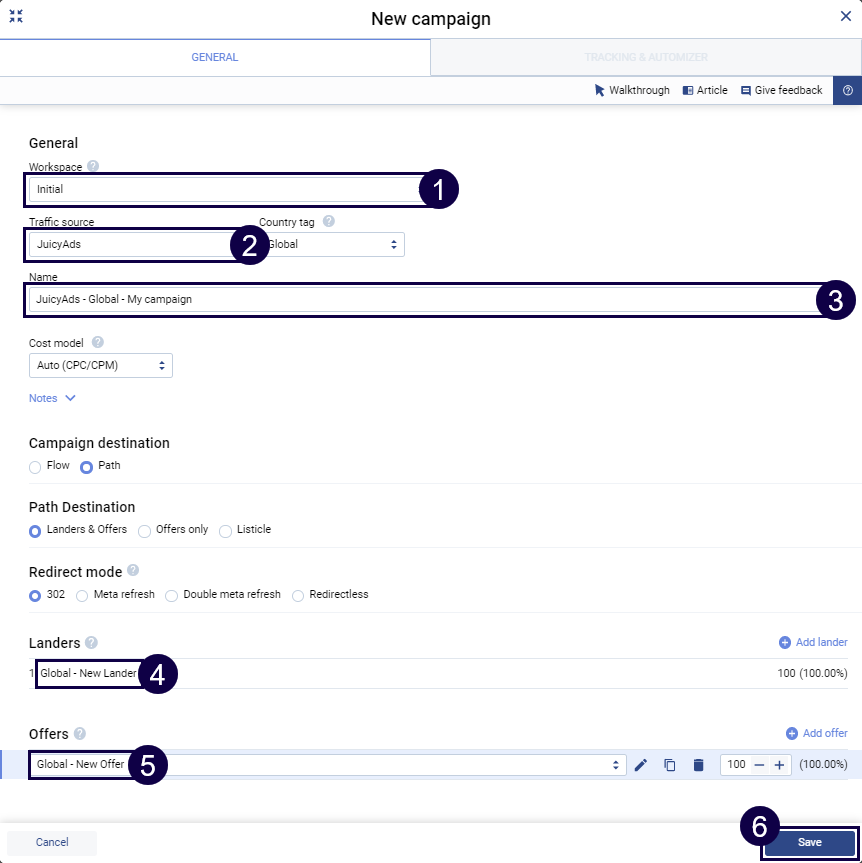Increase offer weight with plus button
Screen dimensions: 862x863
[x=779, y=765]
